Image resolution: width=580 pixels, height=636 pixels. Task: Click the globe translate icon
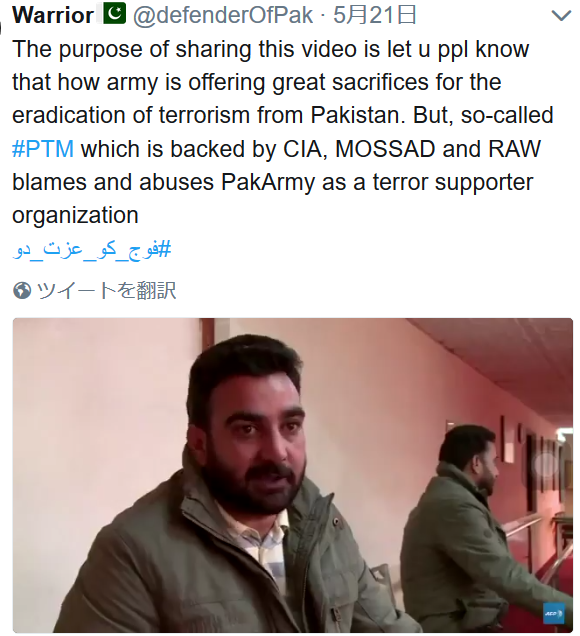(22, 290)
